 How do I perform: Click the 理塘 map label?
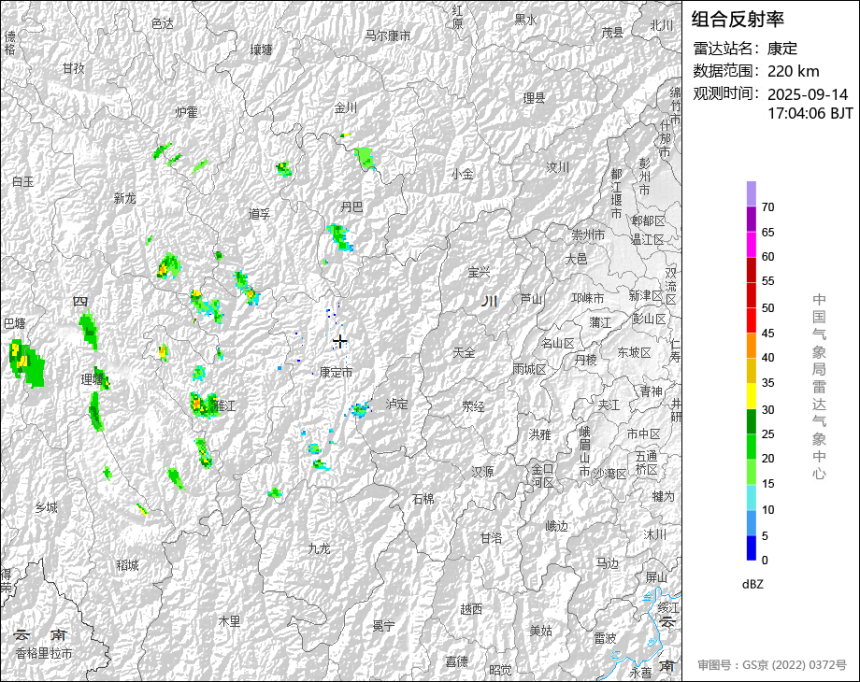coord(92,379)
